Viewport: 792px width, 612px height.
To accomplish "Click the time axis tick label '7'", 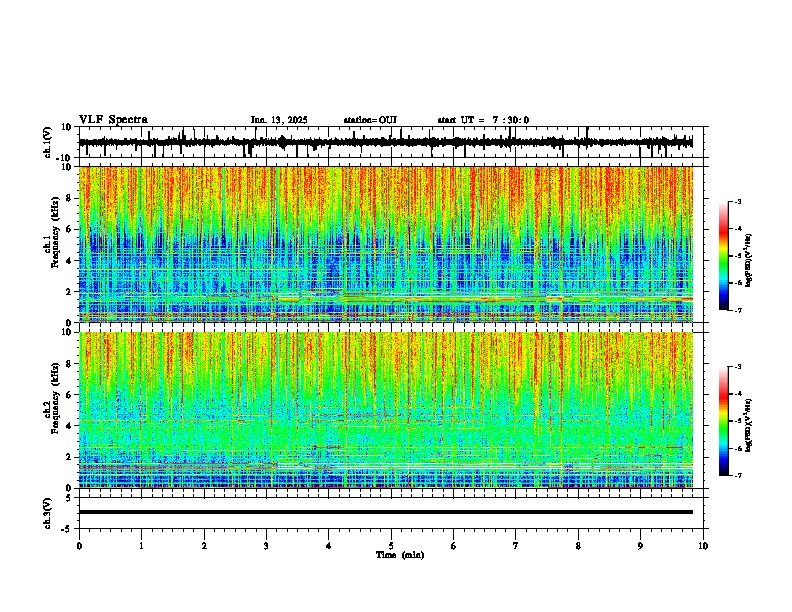I will [516, 546].
